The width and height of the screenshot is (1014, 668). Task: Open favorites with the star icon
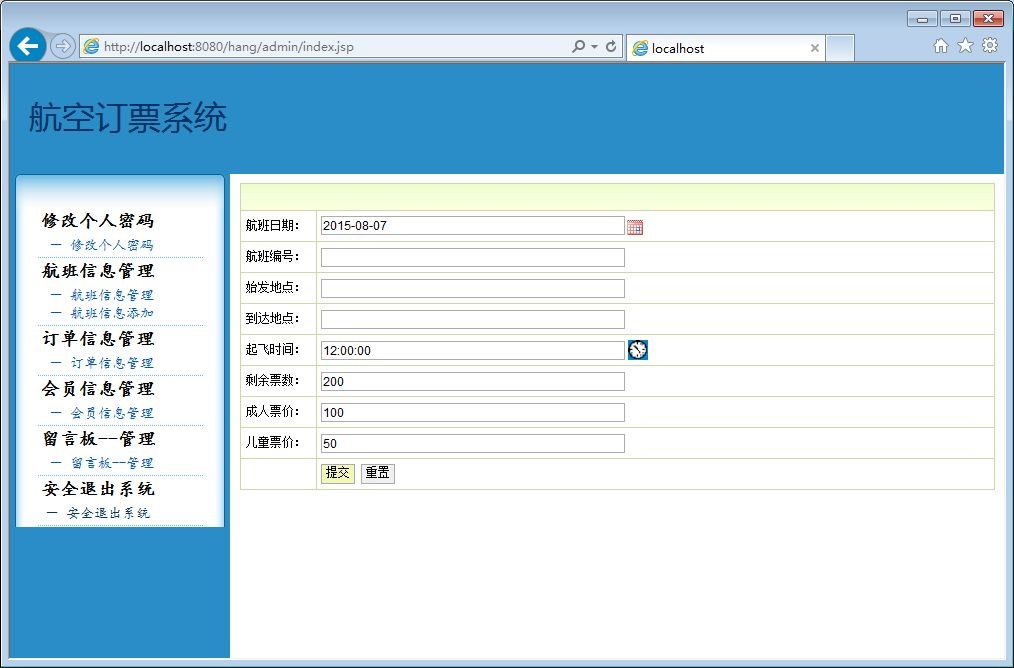pos(965,45)
